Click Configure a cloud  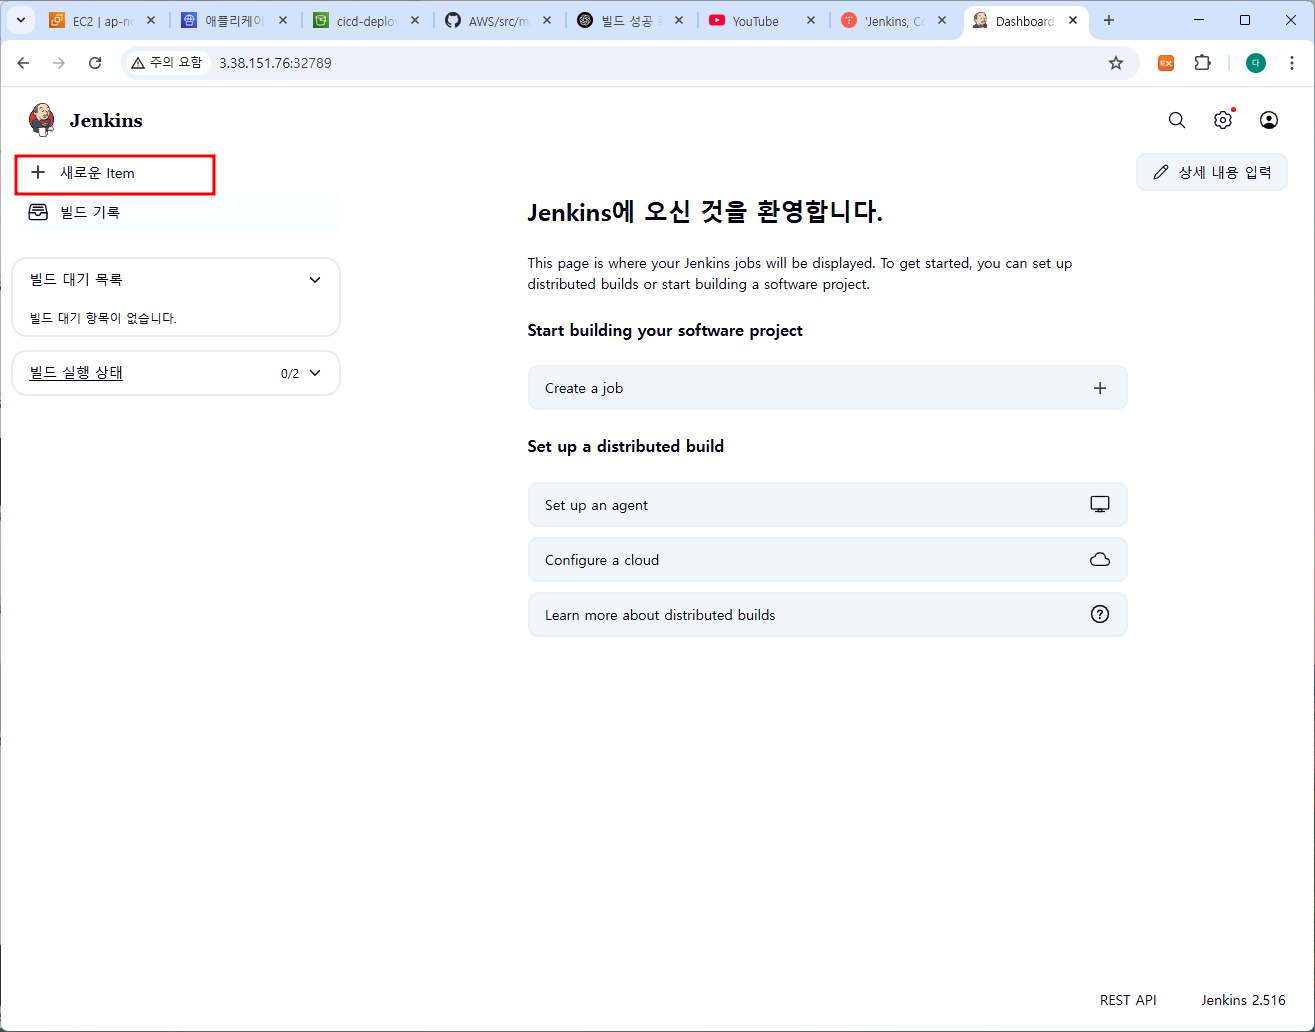click(827, 560)
